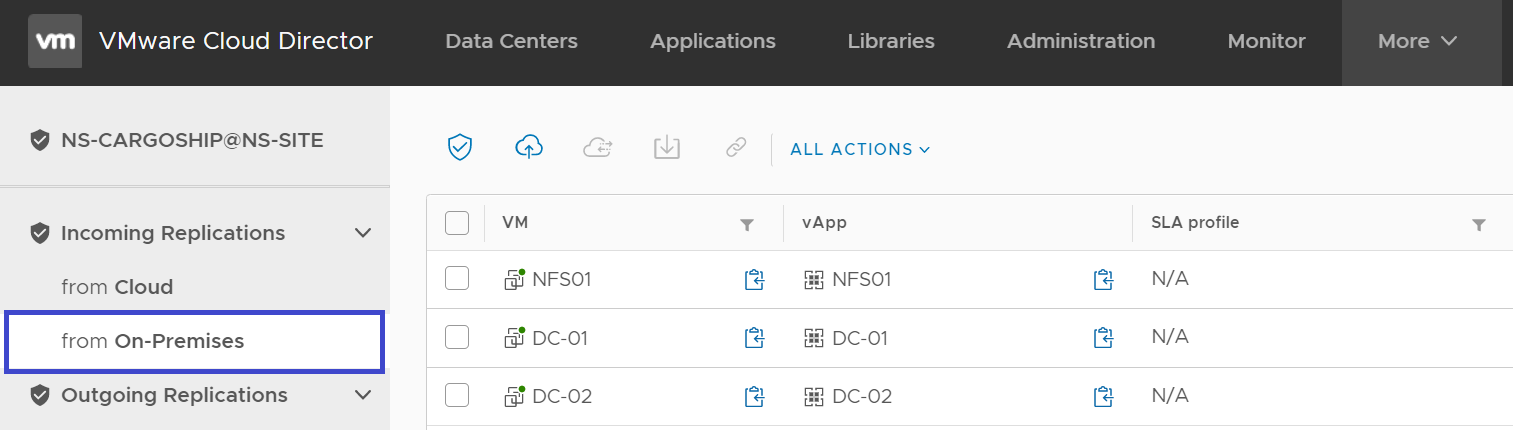1513x430 pixels.
Task: Collapse the Incoming Replications chevron
Action: point(363,233)
